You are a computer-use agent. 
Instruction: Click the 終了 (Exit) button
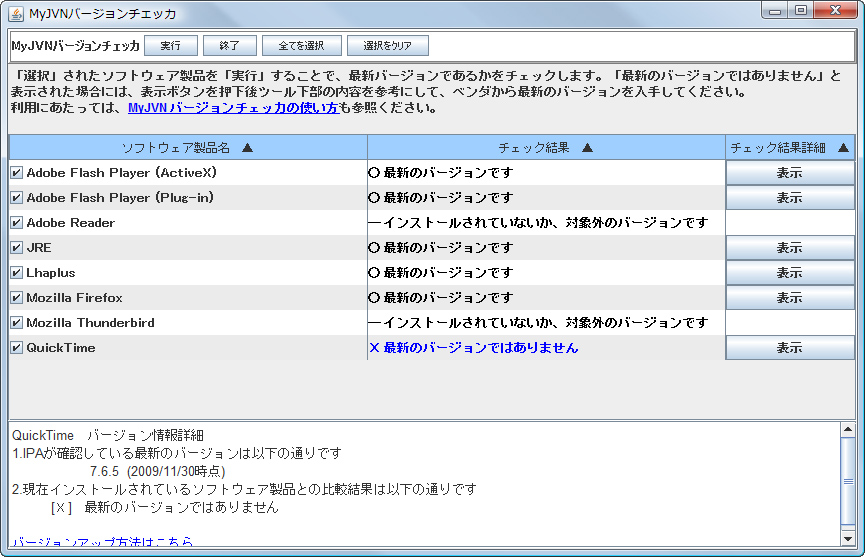(x=229, y=46)
